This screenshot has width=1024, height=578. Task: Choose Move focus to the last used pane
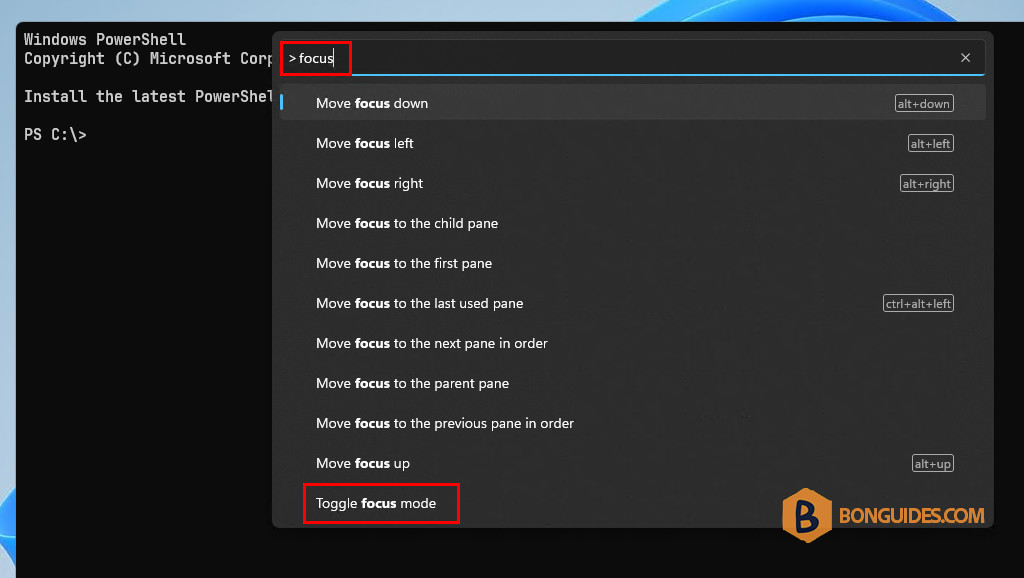[632, 303]
